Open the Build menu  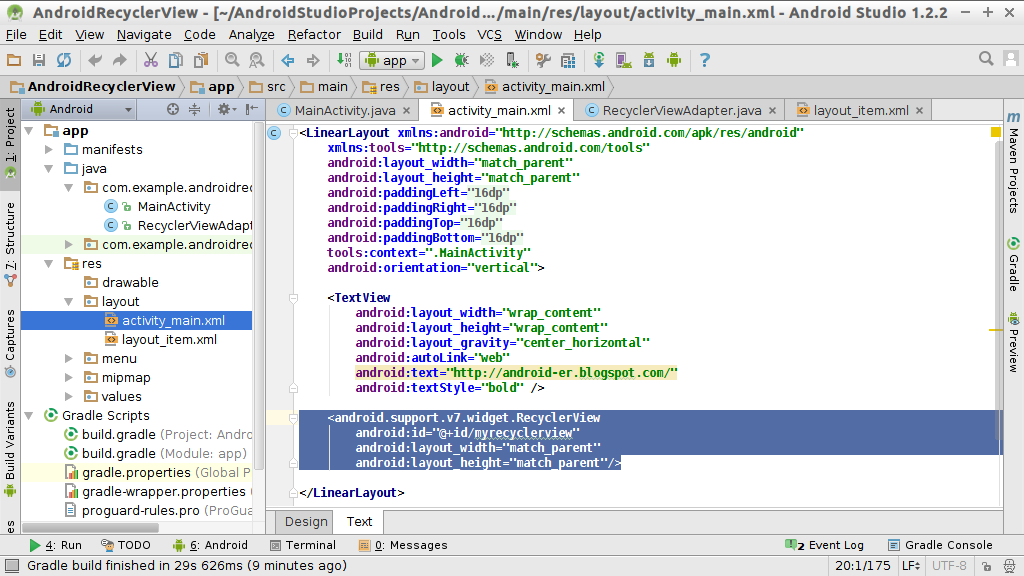(368, 35)
